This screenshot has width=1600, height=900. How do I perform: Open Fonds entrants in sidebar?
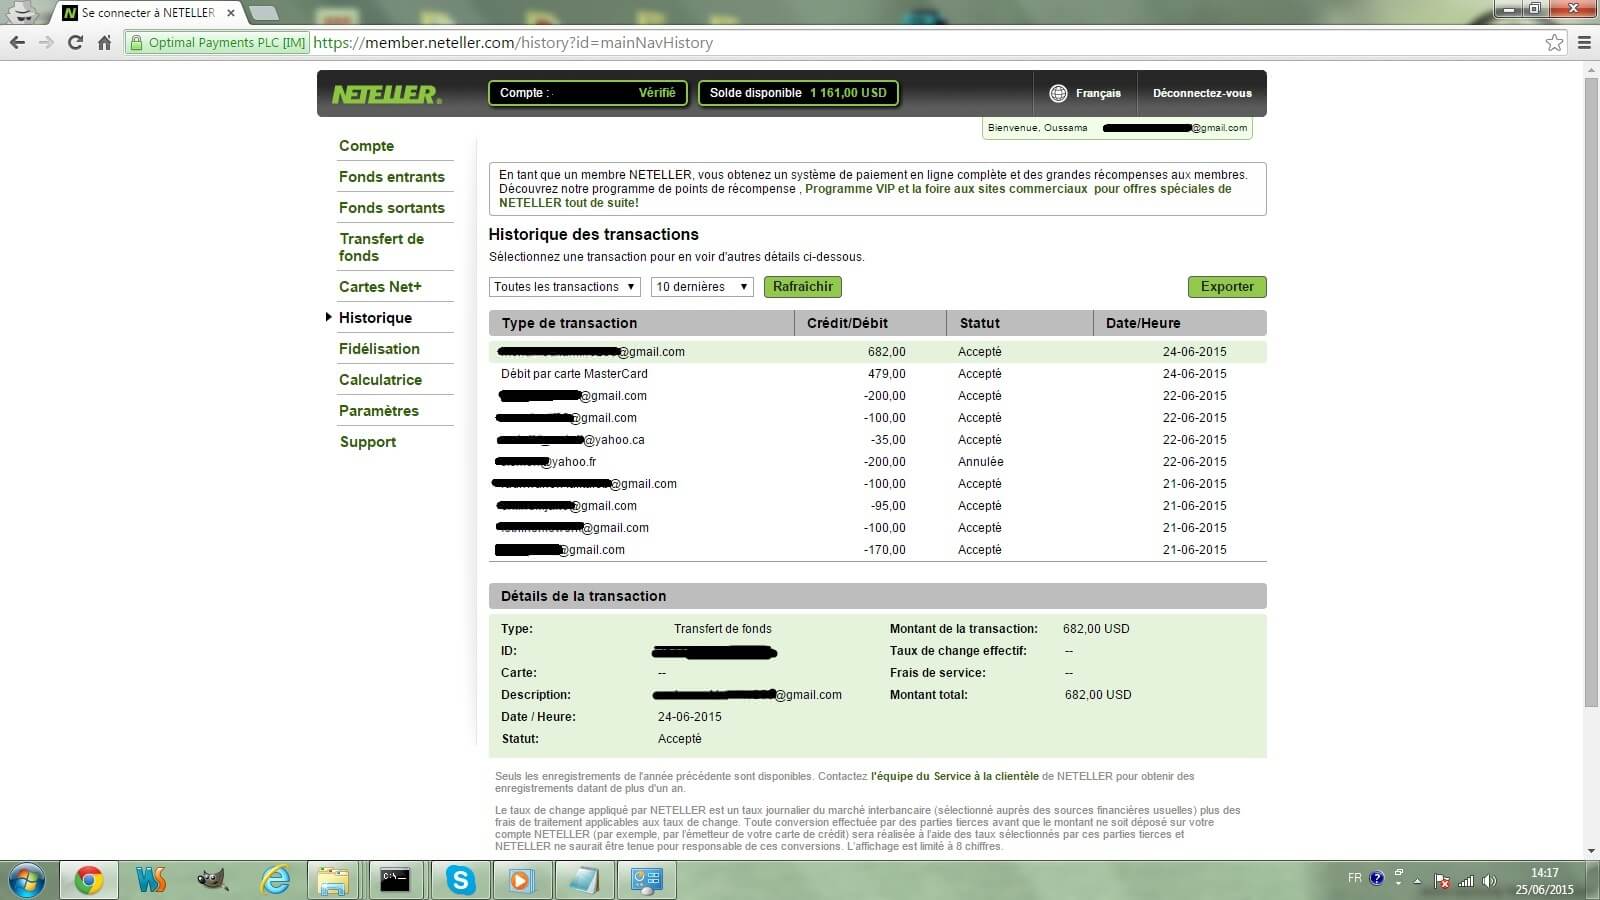click(x=391, y=177)
